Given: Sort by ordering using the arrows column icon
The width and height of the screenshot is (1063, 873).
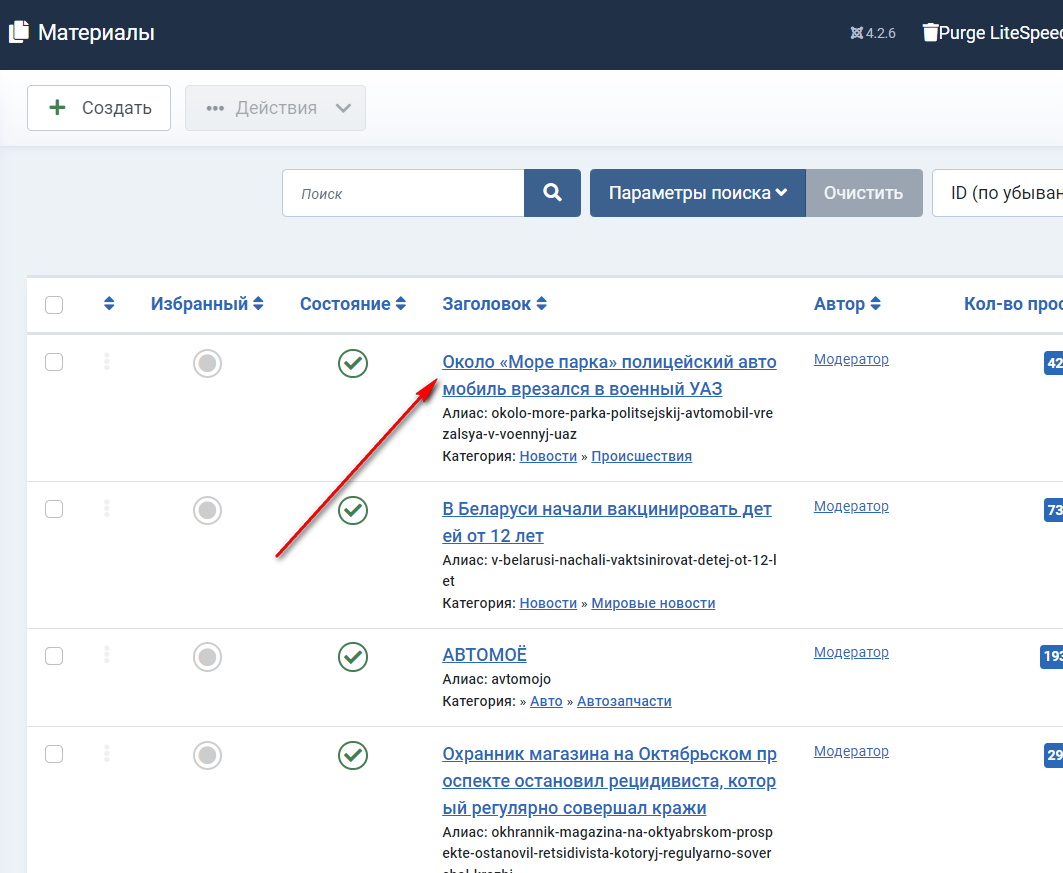Looking at the screenshot, I should (x=109, y=304).
